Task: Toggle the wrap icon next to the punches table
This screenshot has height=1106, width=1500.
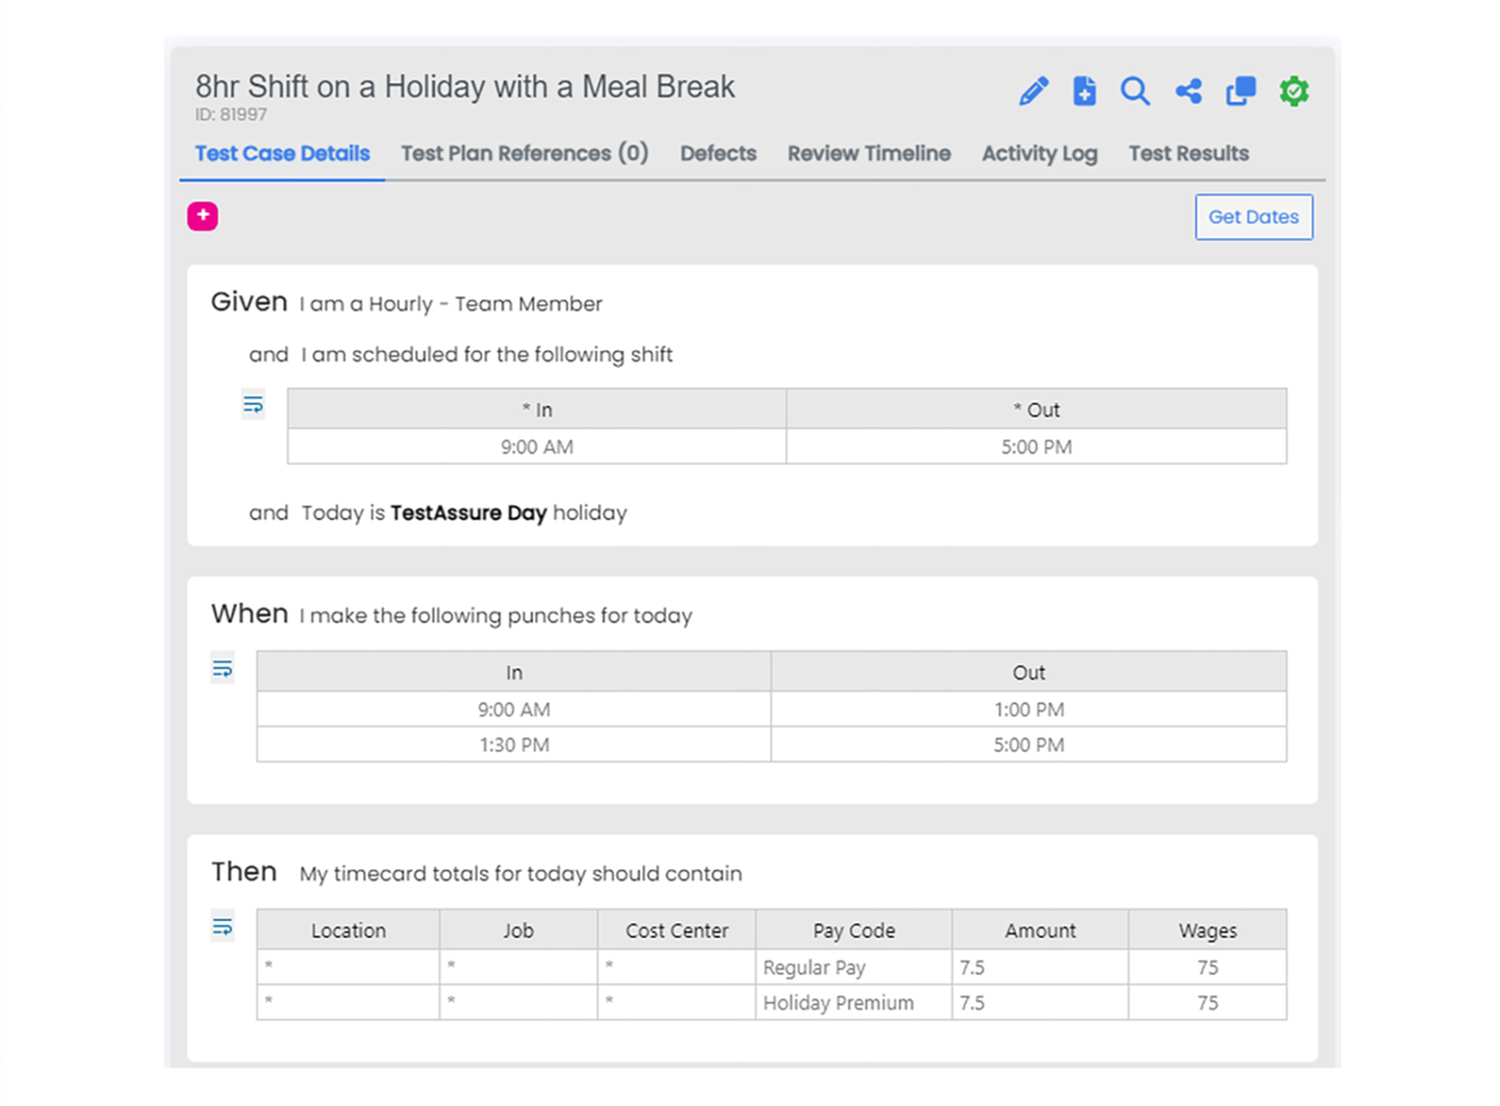Action: coord(222,667)
